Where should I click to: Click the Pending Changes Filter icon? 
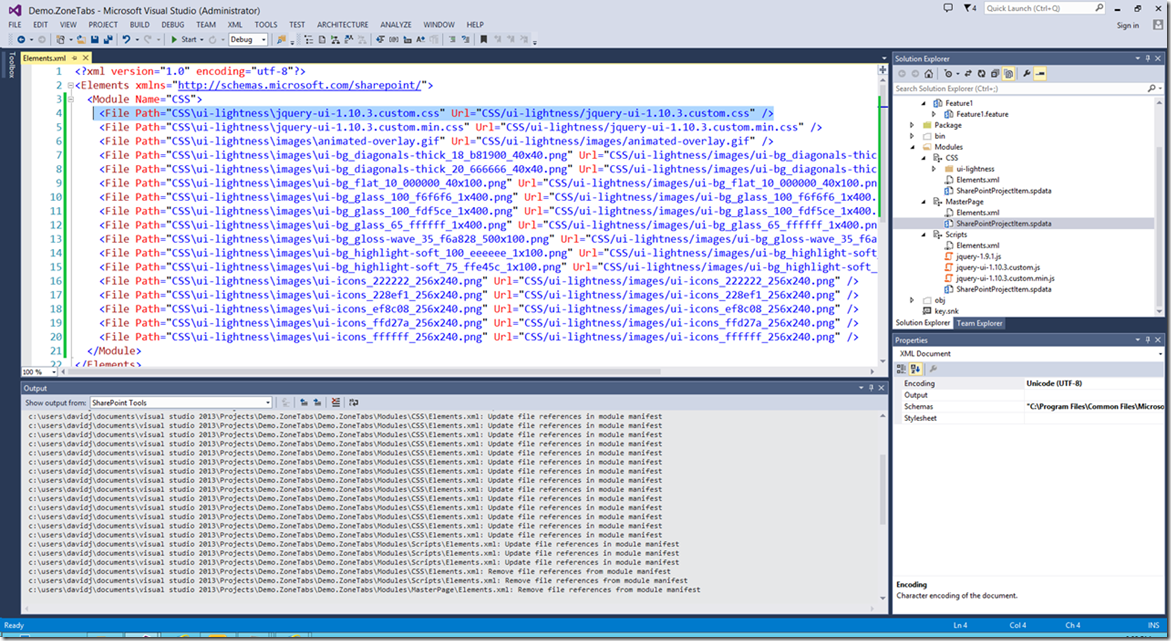click(948, 74)
